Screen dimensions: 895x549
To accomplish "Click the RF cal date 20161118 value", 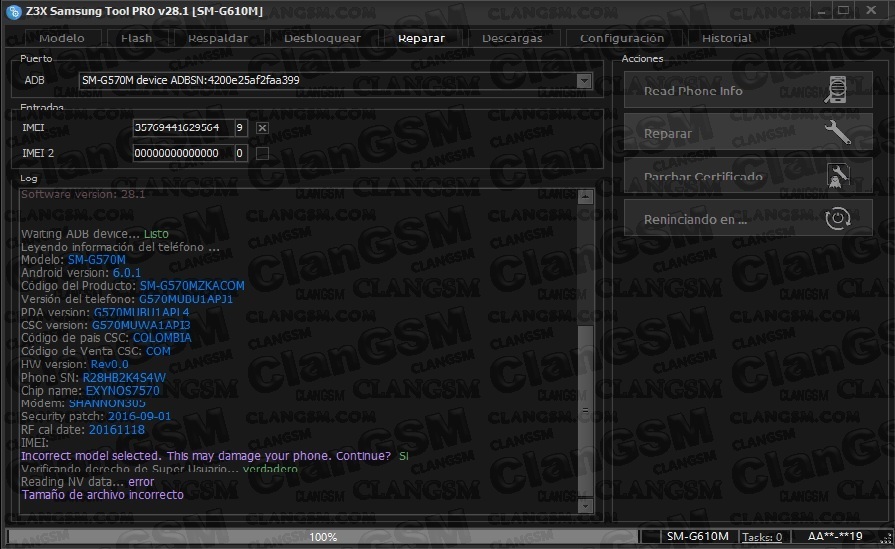I will pyautogui.click(x=116, y=430).
